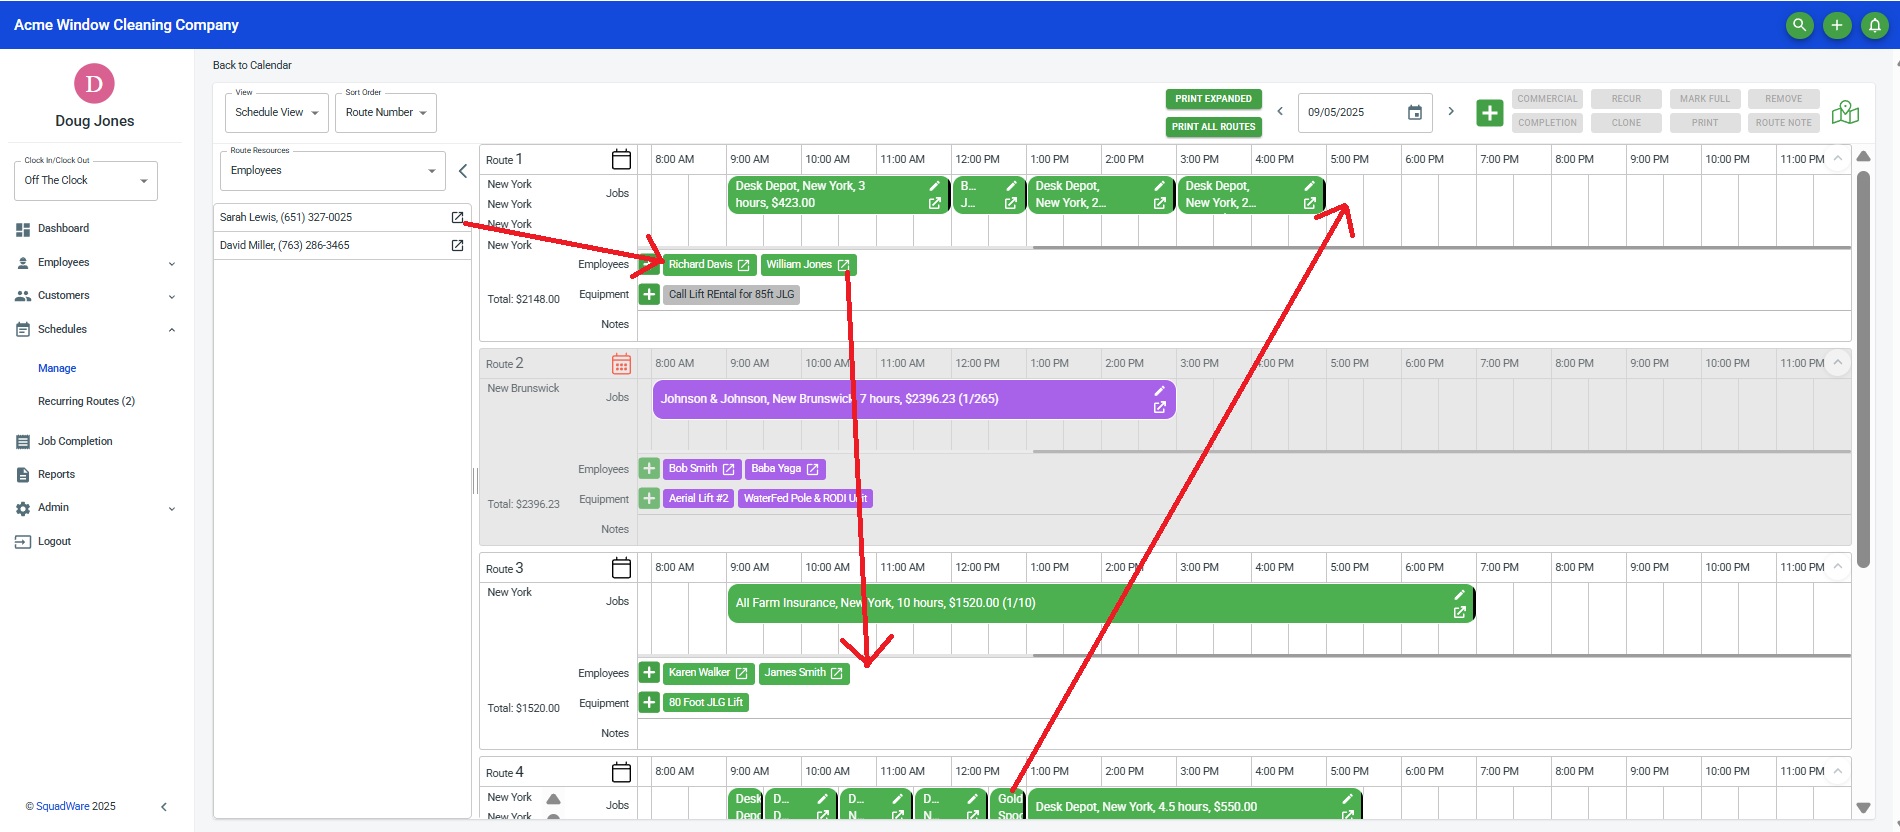Viewport: 1900px width, 832px height.
Task: Open the calendar icon for Route 2
Action: (621, 364)
